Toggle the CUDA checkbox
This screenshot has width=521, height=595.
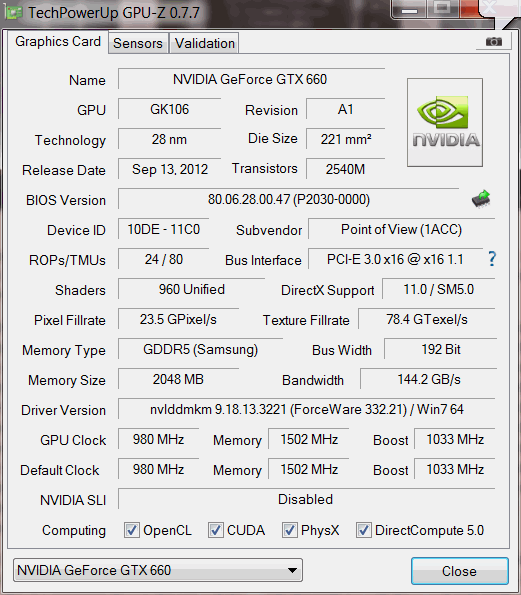click(x=215, y=530)
